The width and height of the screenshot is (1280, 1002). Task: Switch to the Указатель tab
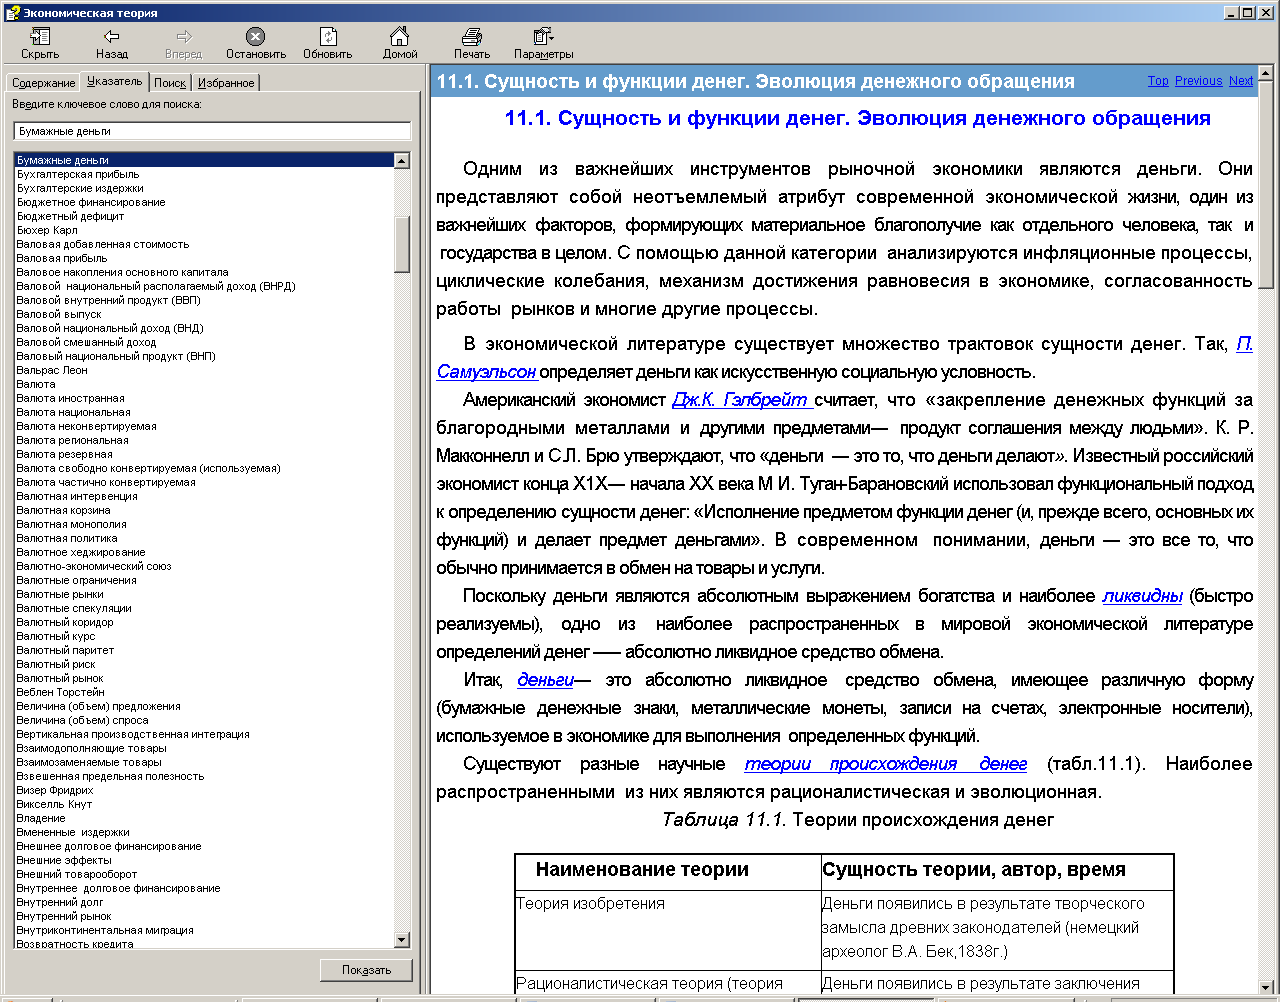pos(115,81)
